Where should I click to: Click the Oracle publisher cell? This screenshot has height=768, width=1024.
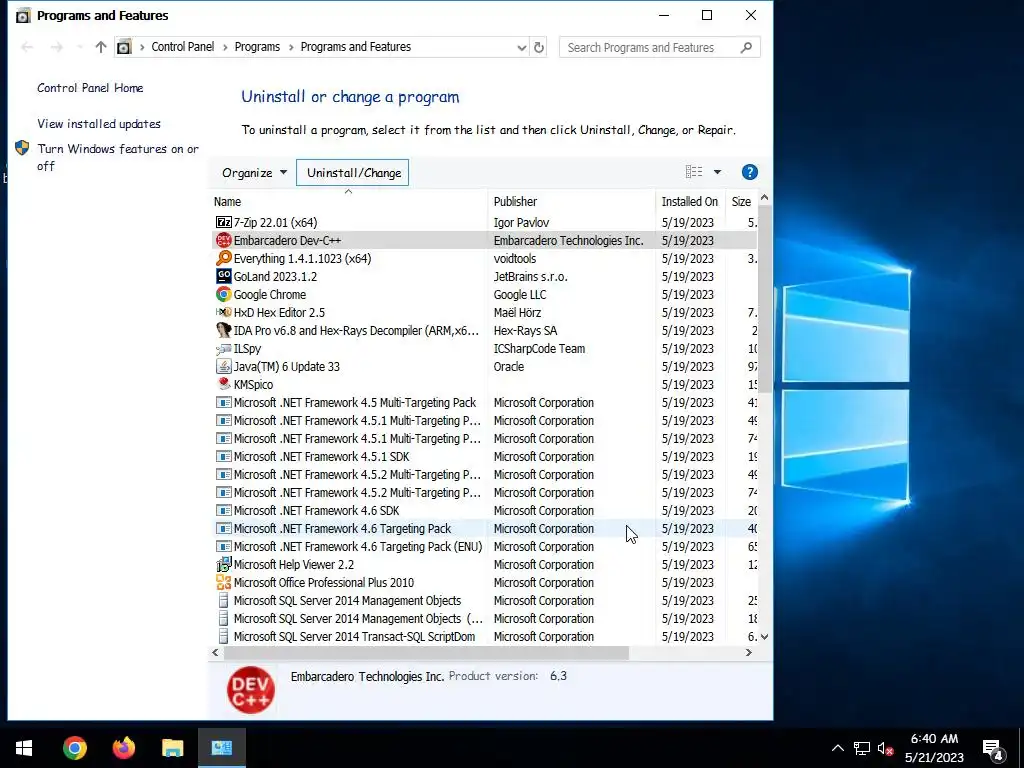tap(509, 366)
